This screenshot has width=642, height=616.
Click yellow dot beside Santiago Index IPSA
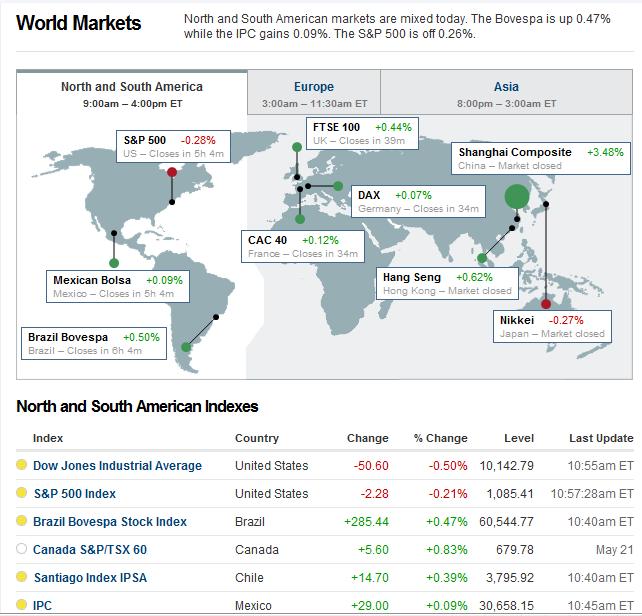coord(21,577)
